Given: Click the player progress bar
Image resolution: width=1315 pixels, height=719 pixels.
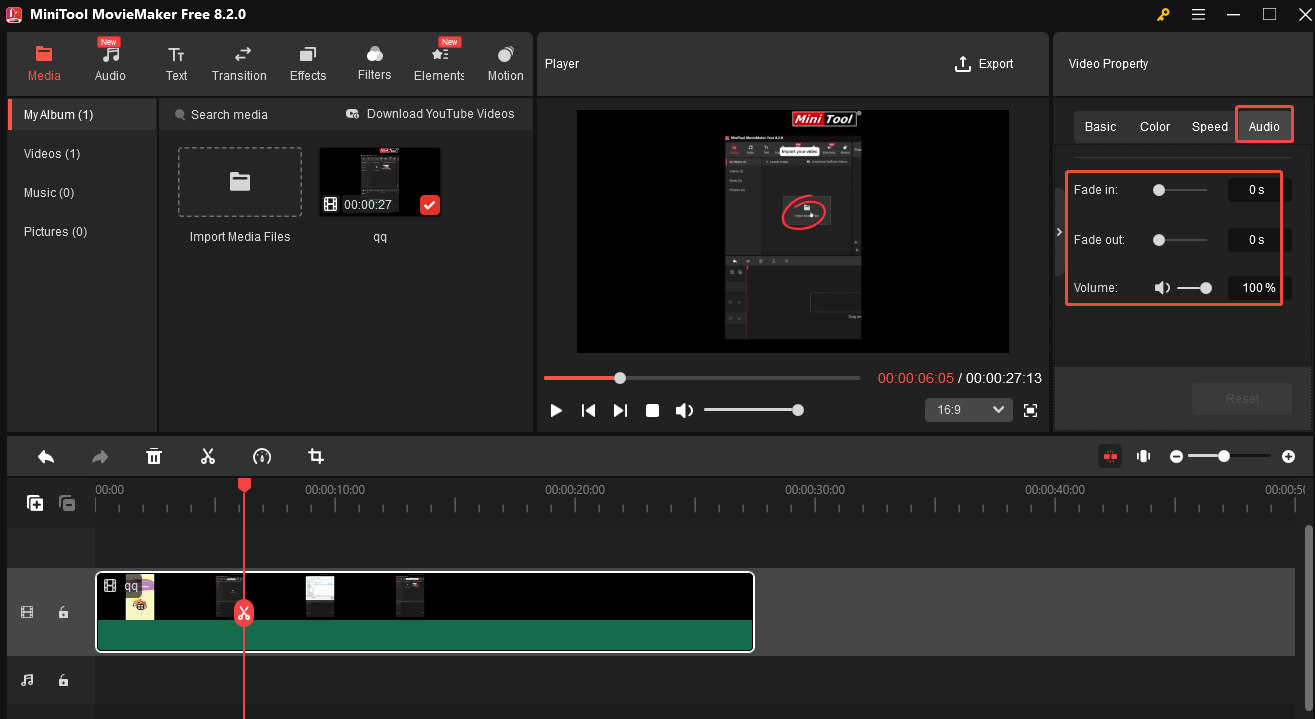Looking at the screenshot, I should click(702, 378).
